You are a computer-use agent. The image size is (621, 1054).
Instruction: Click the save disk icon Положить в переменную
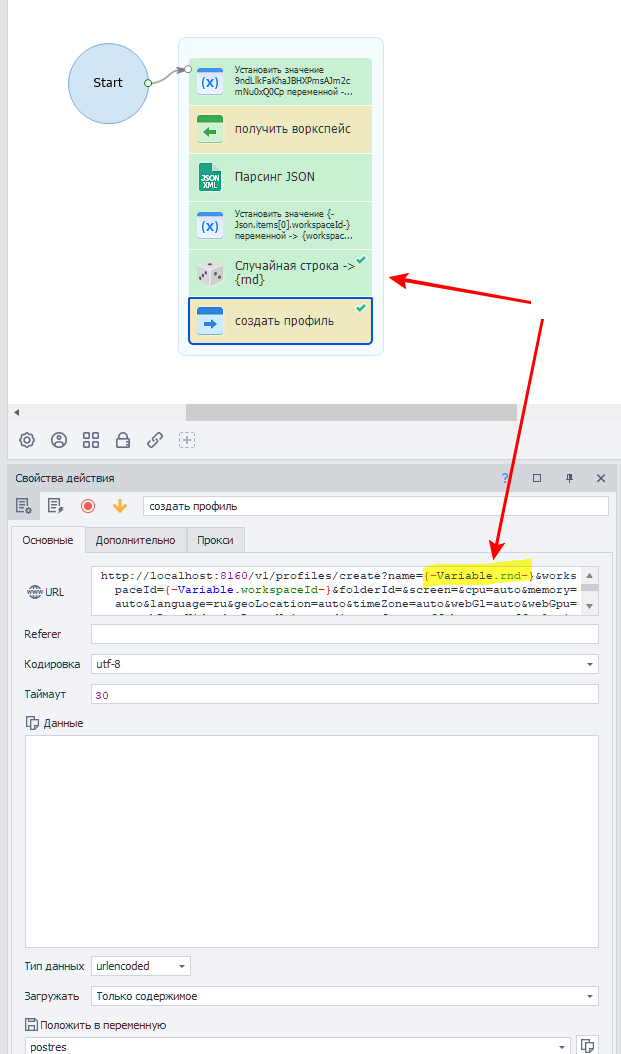[32, 1025]
